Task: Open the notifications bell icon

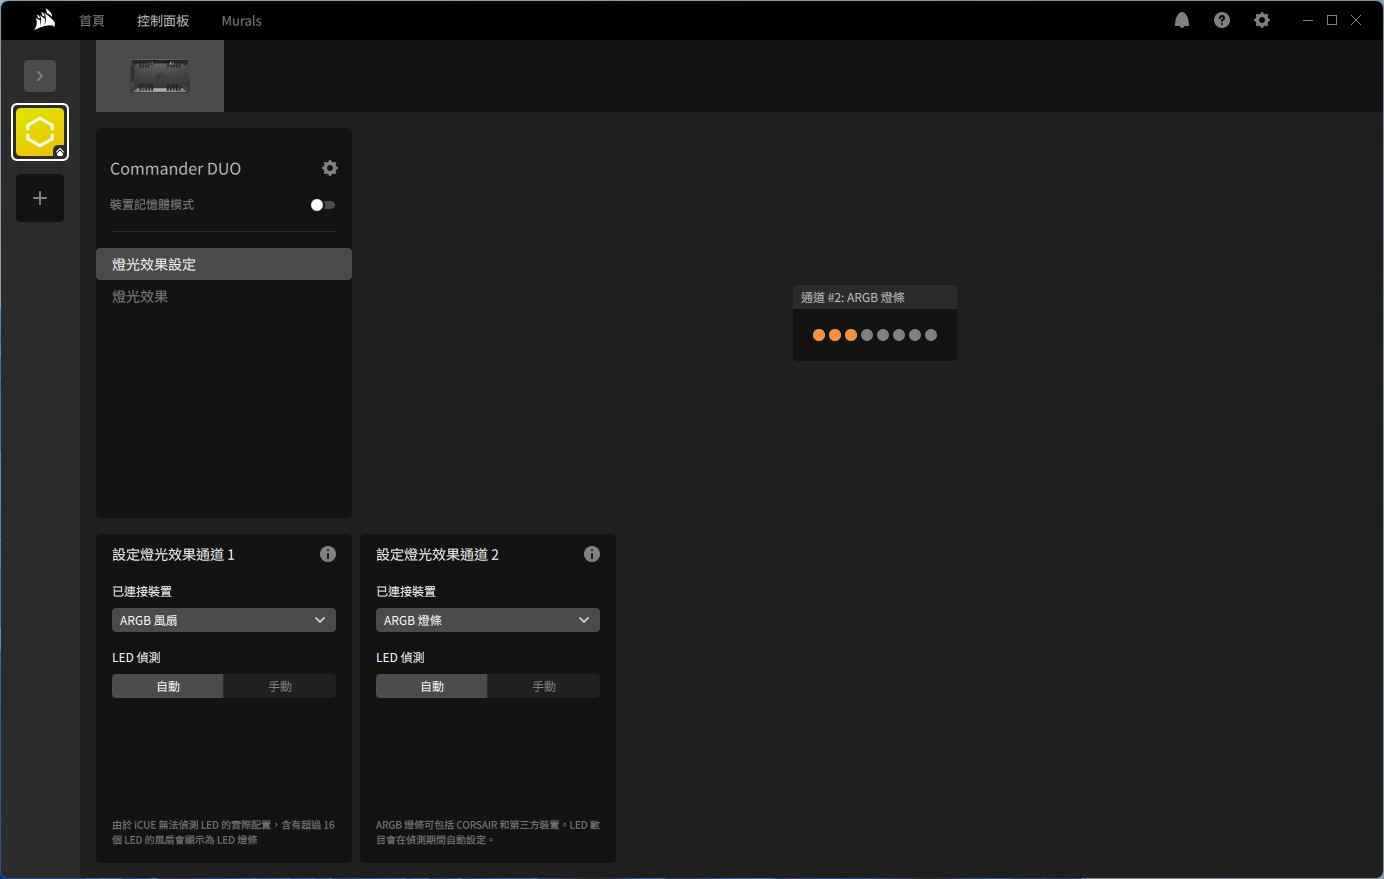Action: pyautogui.click(x=1182, y=20)
